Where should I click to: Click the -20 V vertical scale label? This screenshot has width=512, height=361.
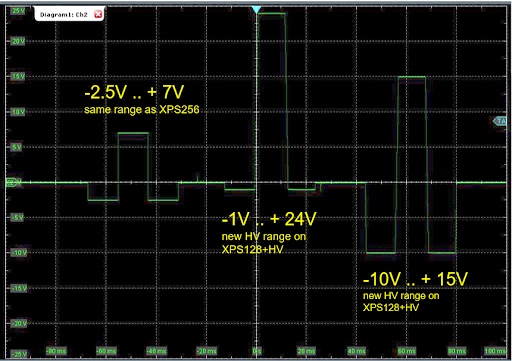pyautogui.click(x=19, y=323)
